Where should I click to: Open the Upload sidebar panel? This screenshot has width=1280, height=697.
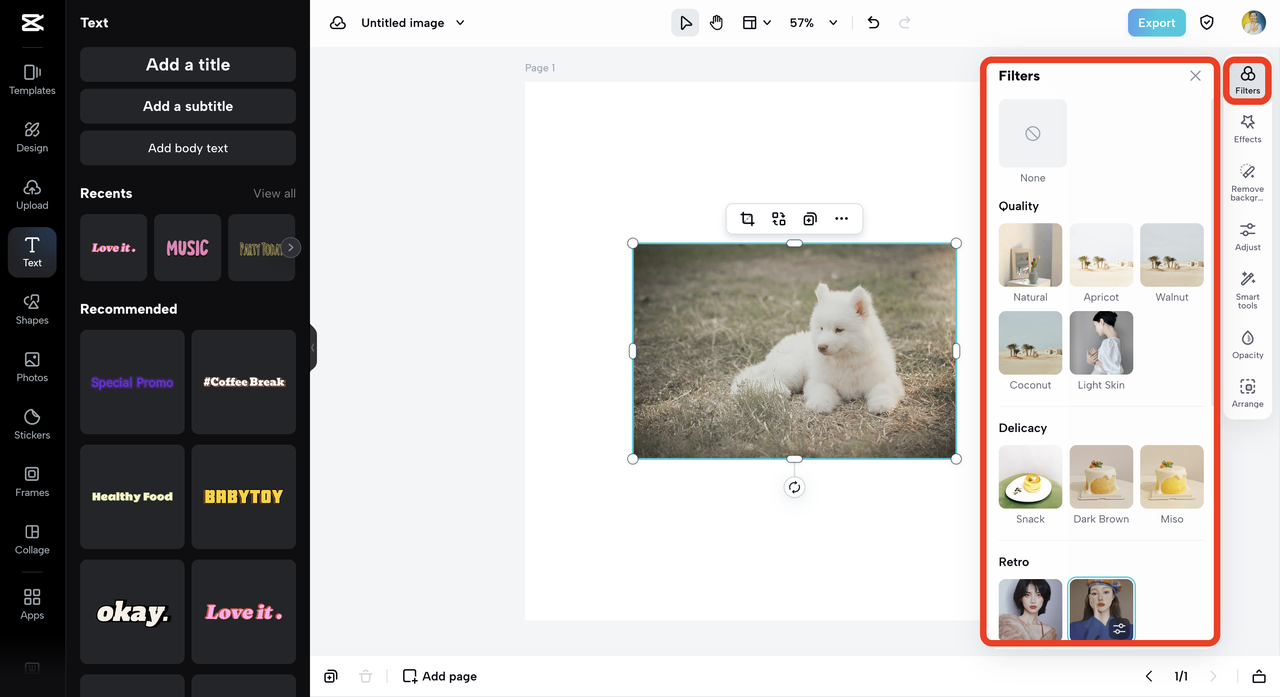coord(32,195)
